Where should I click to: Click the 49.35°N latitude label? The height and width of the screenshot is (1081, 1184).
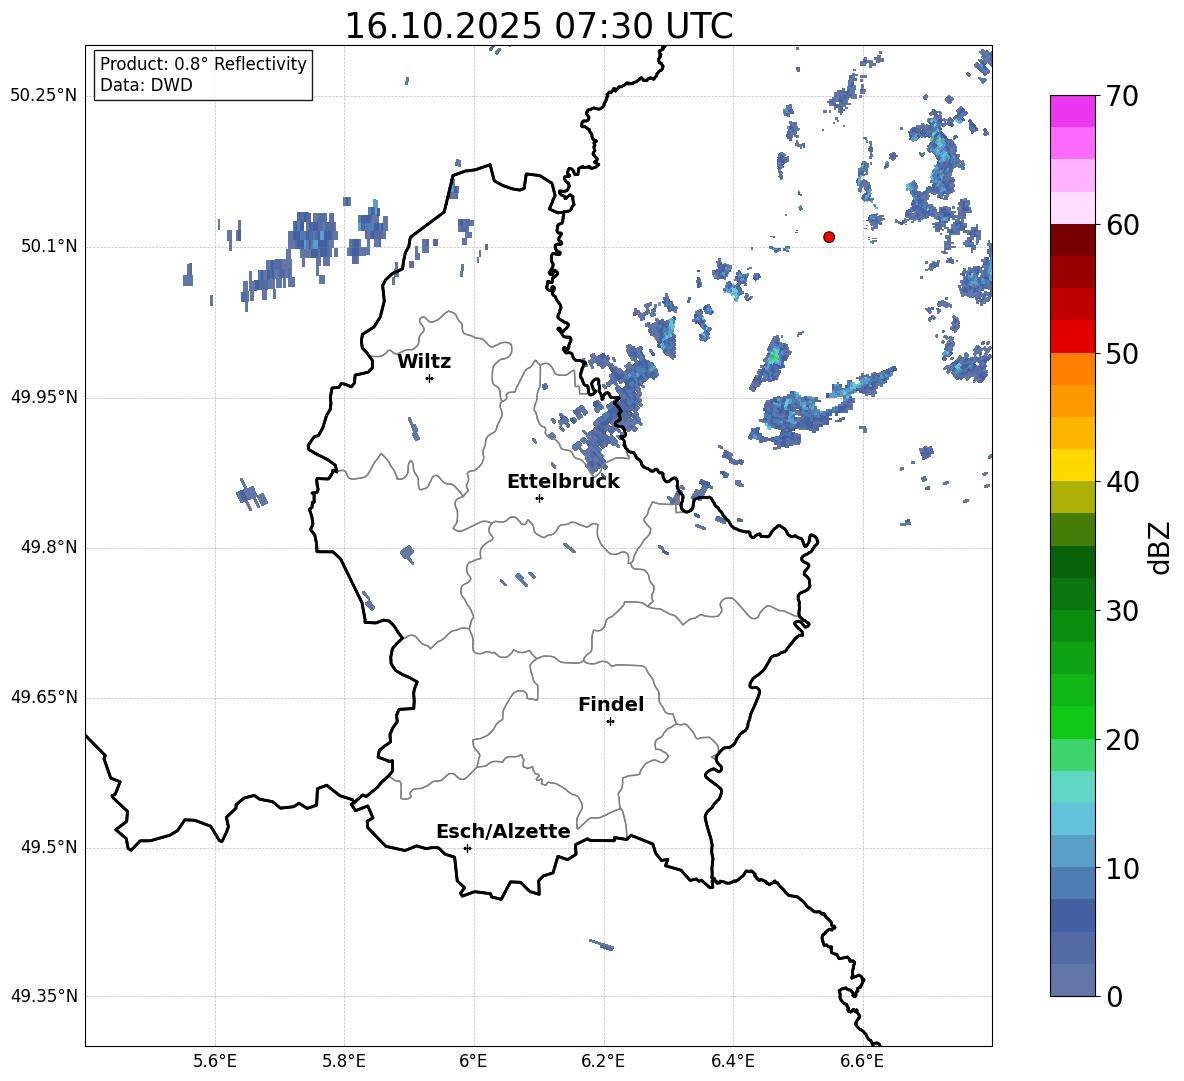point(44,996)
